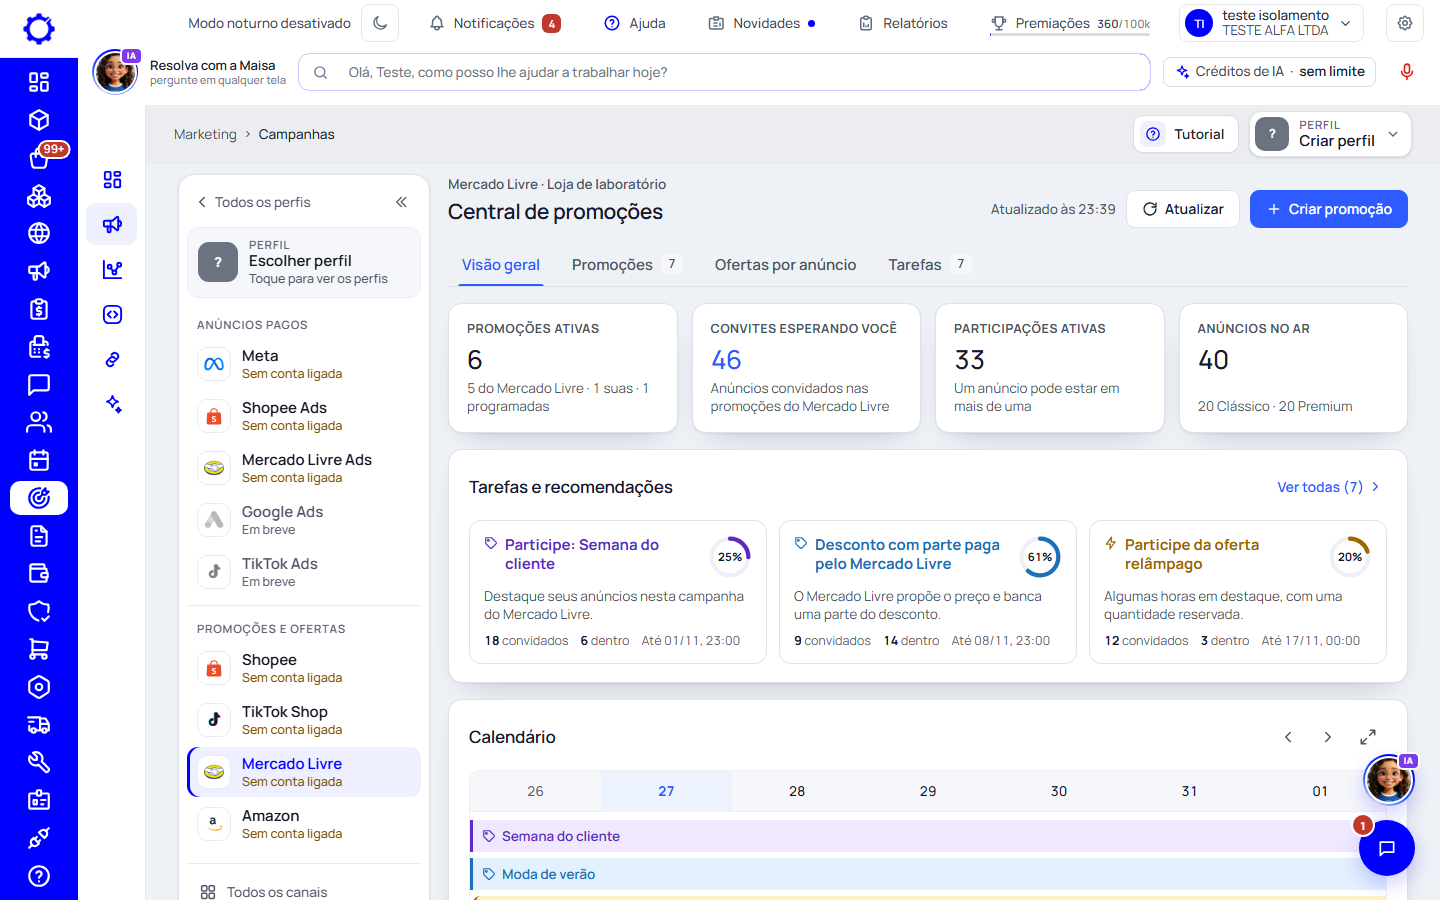Viewport: 1440px width, 900px height.
Task: Expand the Criar perfil dropdown
Action: (1331, 134)
